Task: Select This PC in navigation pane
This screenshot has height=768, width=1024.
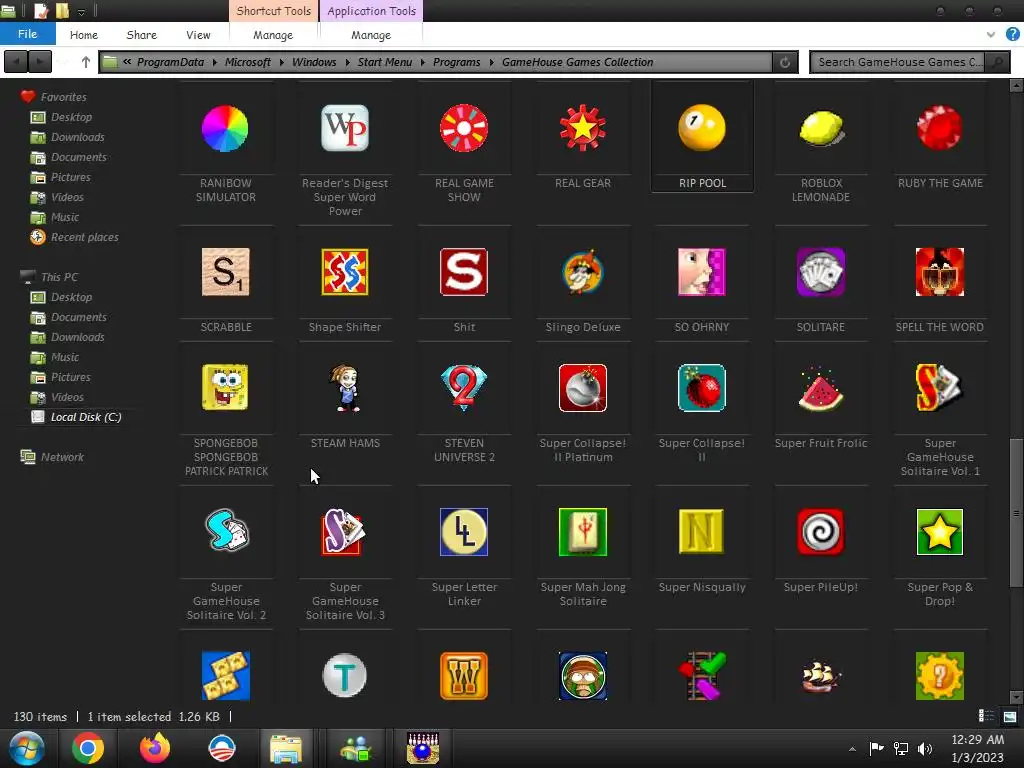Action: point(49,277)
